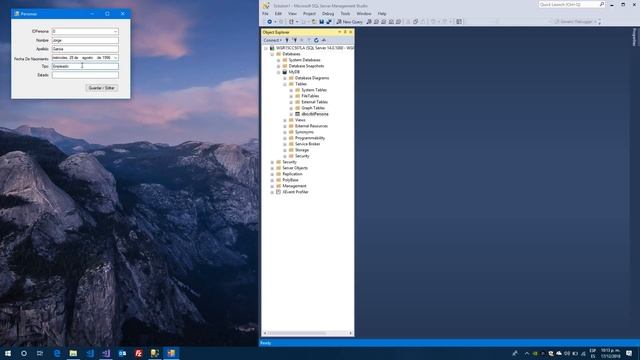Click the navigate back arrow in SSMS toolbar
Viewport: 640px width, 360px height.
tap(269, 22)
